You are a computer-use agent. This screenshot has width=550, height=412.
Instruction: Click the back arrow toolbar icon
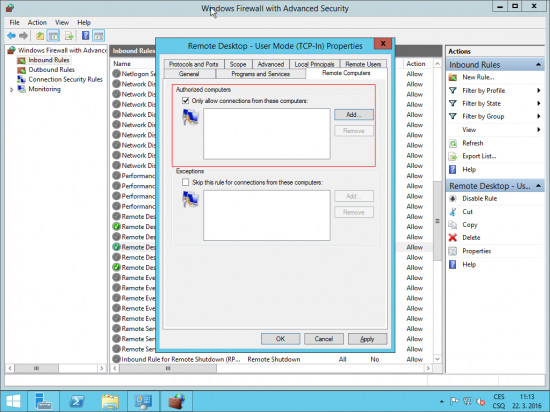(11, 35)
